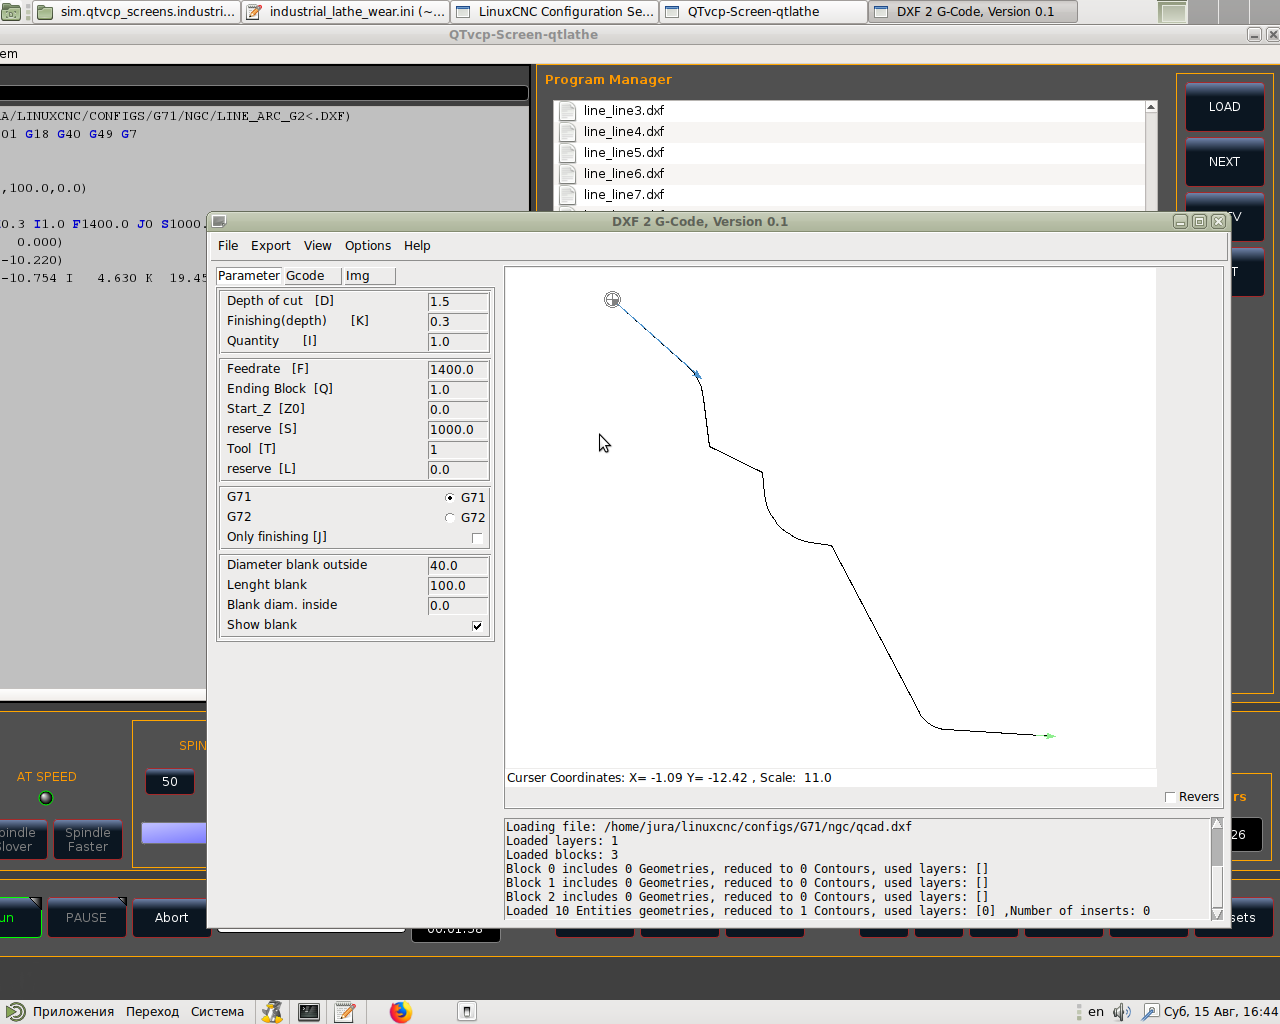Click the log output scroll down arrow

tap(1217, 913)
